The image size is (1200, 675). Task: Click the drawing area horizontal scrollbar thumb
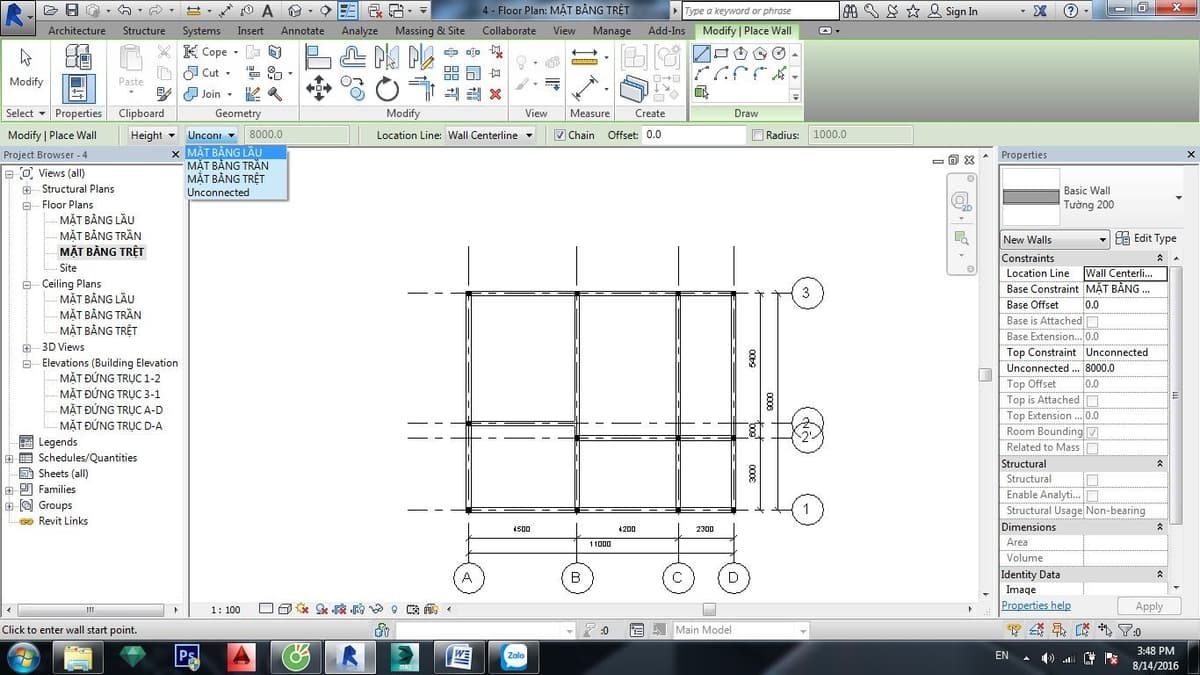pyautogui.click(x=709, y=609)
